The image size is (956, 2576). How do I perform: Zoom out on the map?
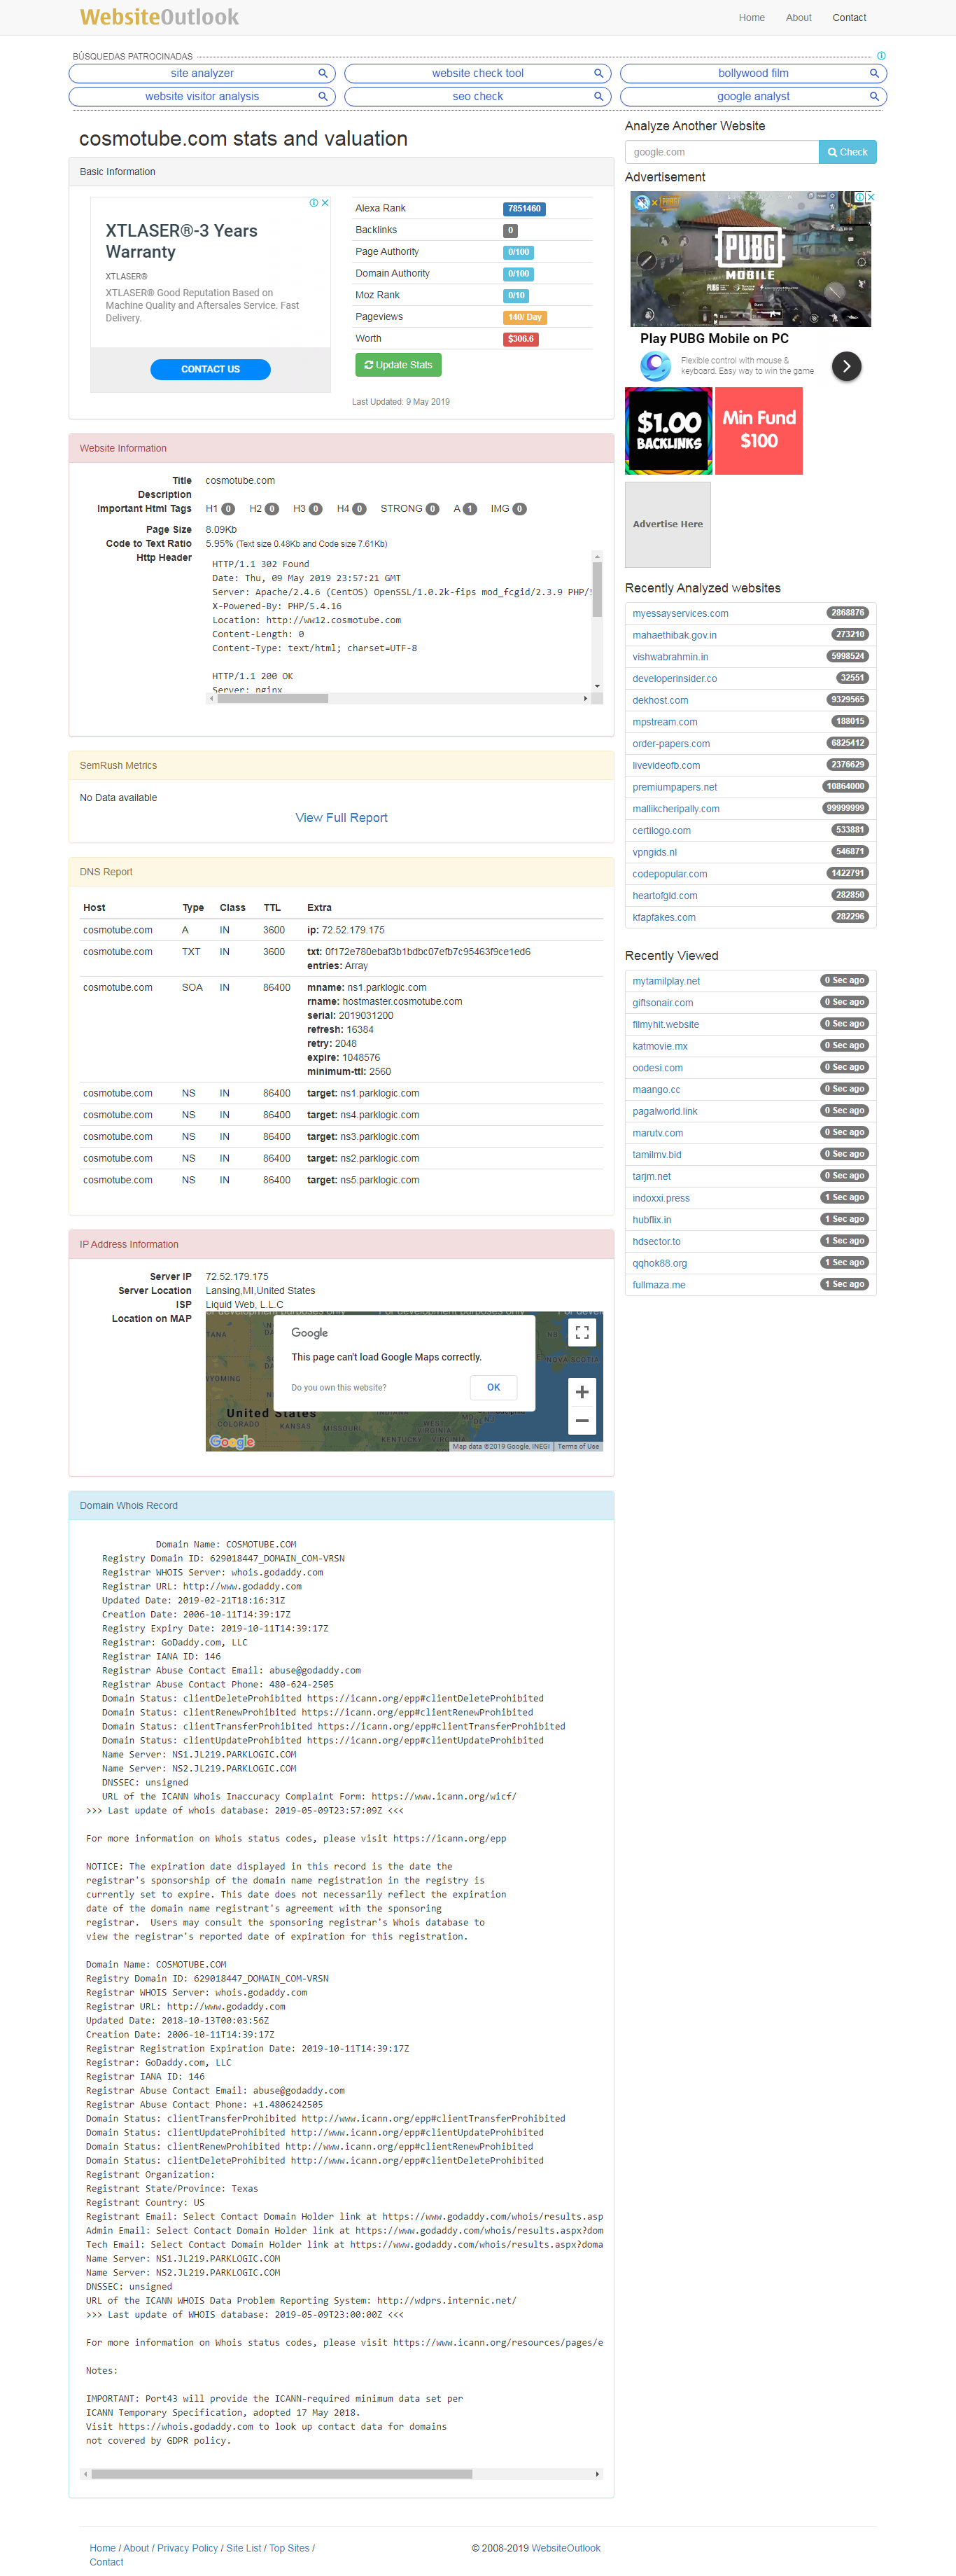[x=582, y=1420]
